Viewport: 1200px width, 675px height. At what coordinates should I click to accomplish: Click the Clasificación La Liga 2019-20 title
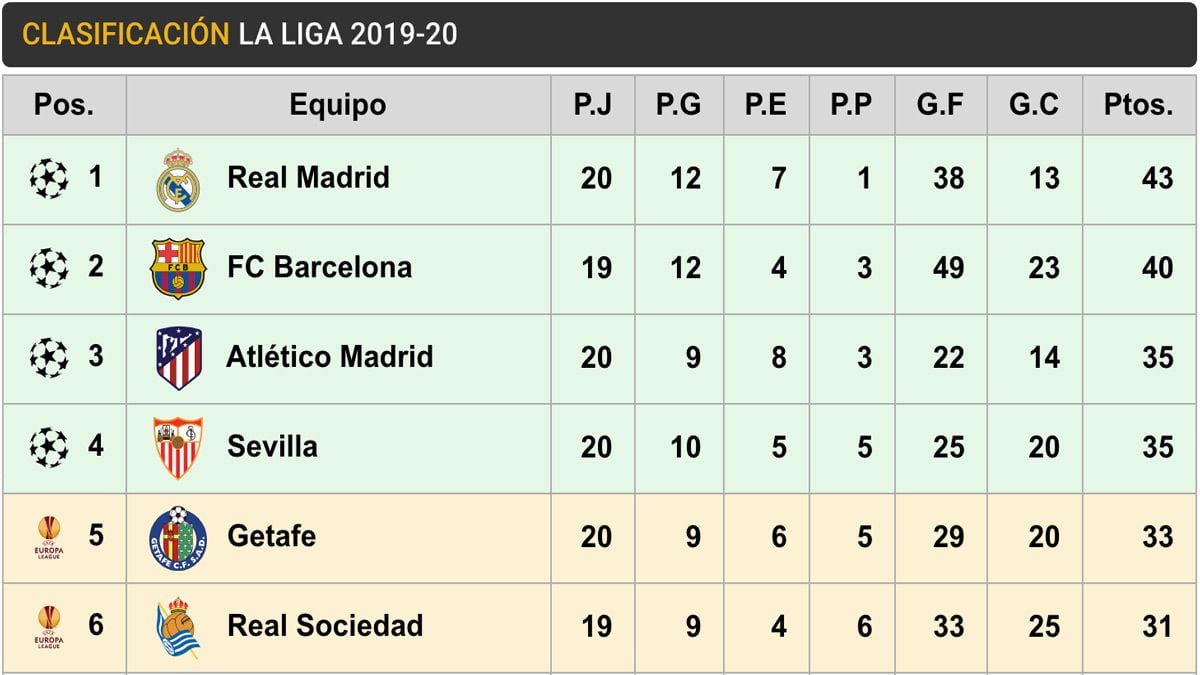[240, 34]
